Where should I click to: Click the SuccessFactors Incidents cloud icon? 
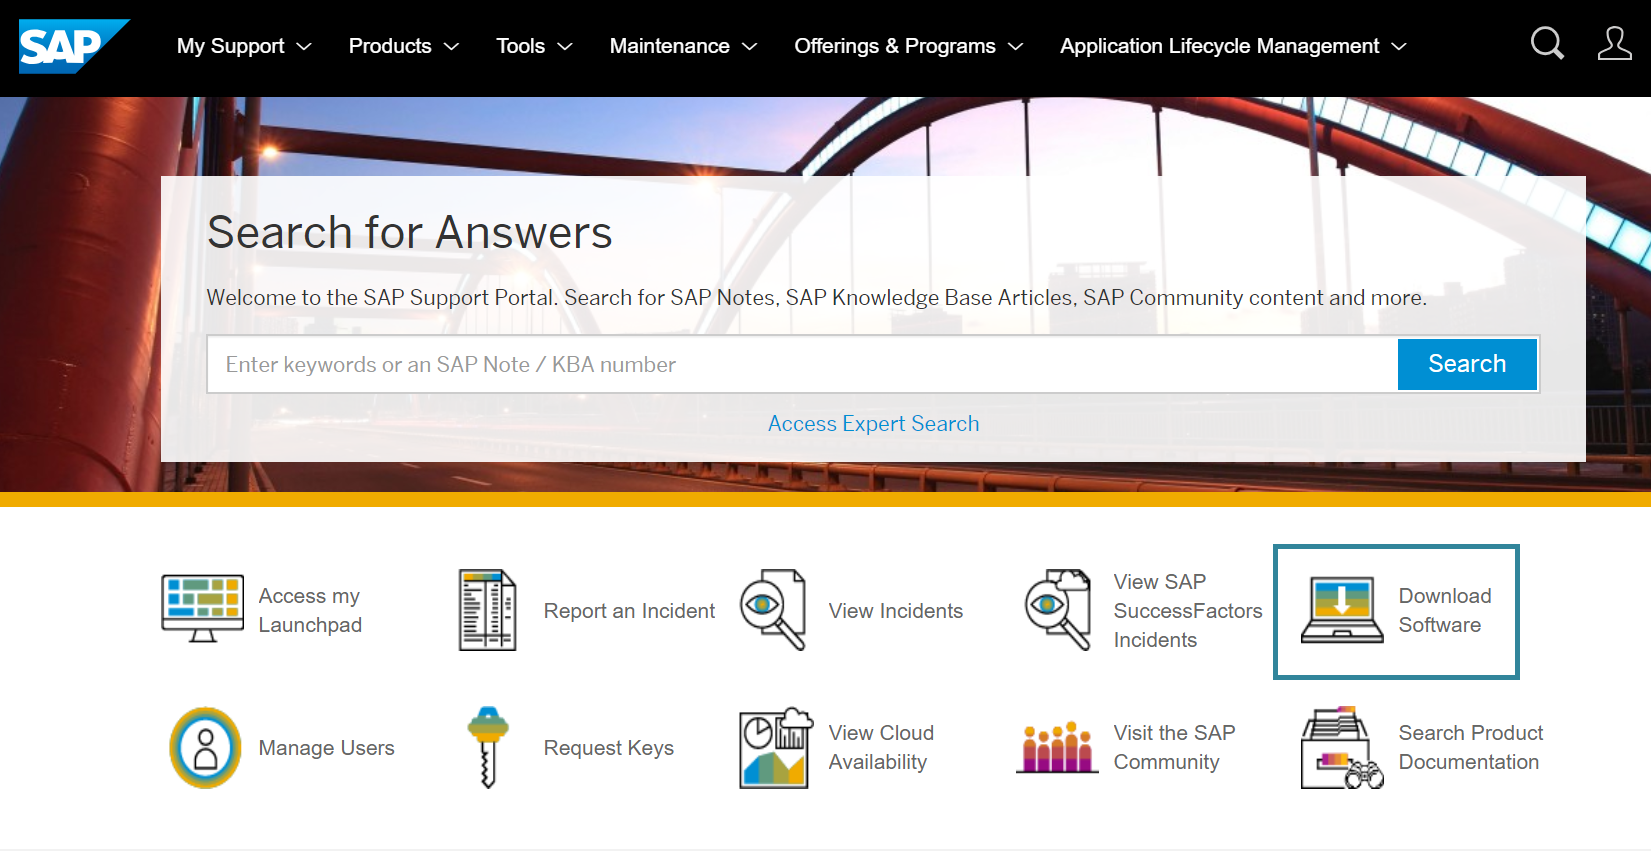pyautogui.click(x=1058, y=610)
